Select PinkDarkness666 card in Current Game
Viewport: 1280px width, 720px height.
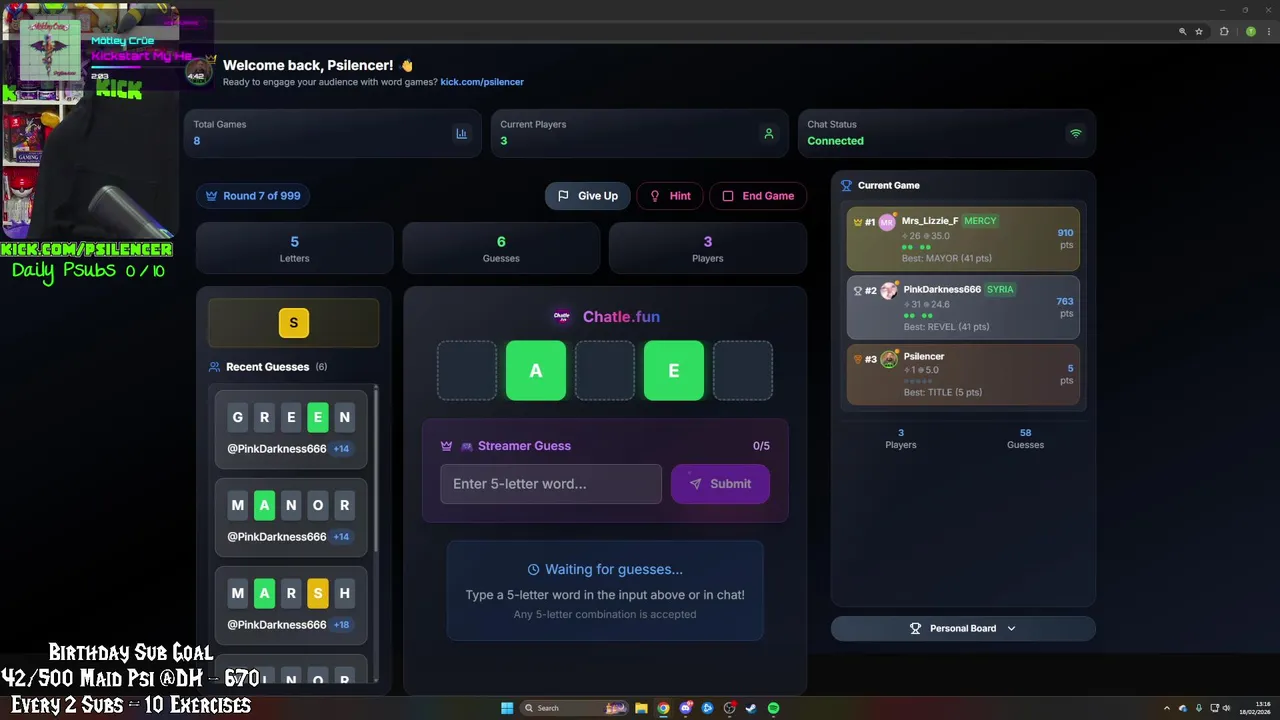963,307
